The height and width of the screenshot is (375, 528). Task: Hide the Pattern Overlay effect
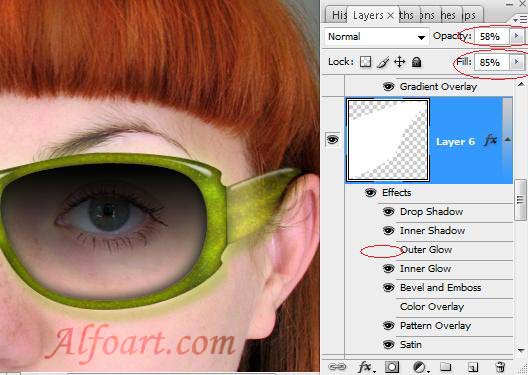tap(388, 326)
